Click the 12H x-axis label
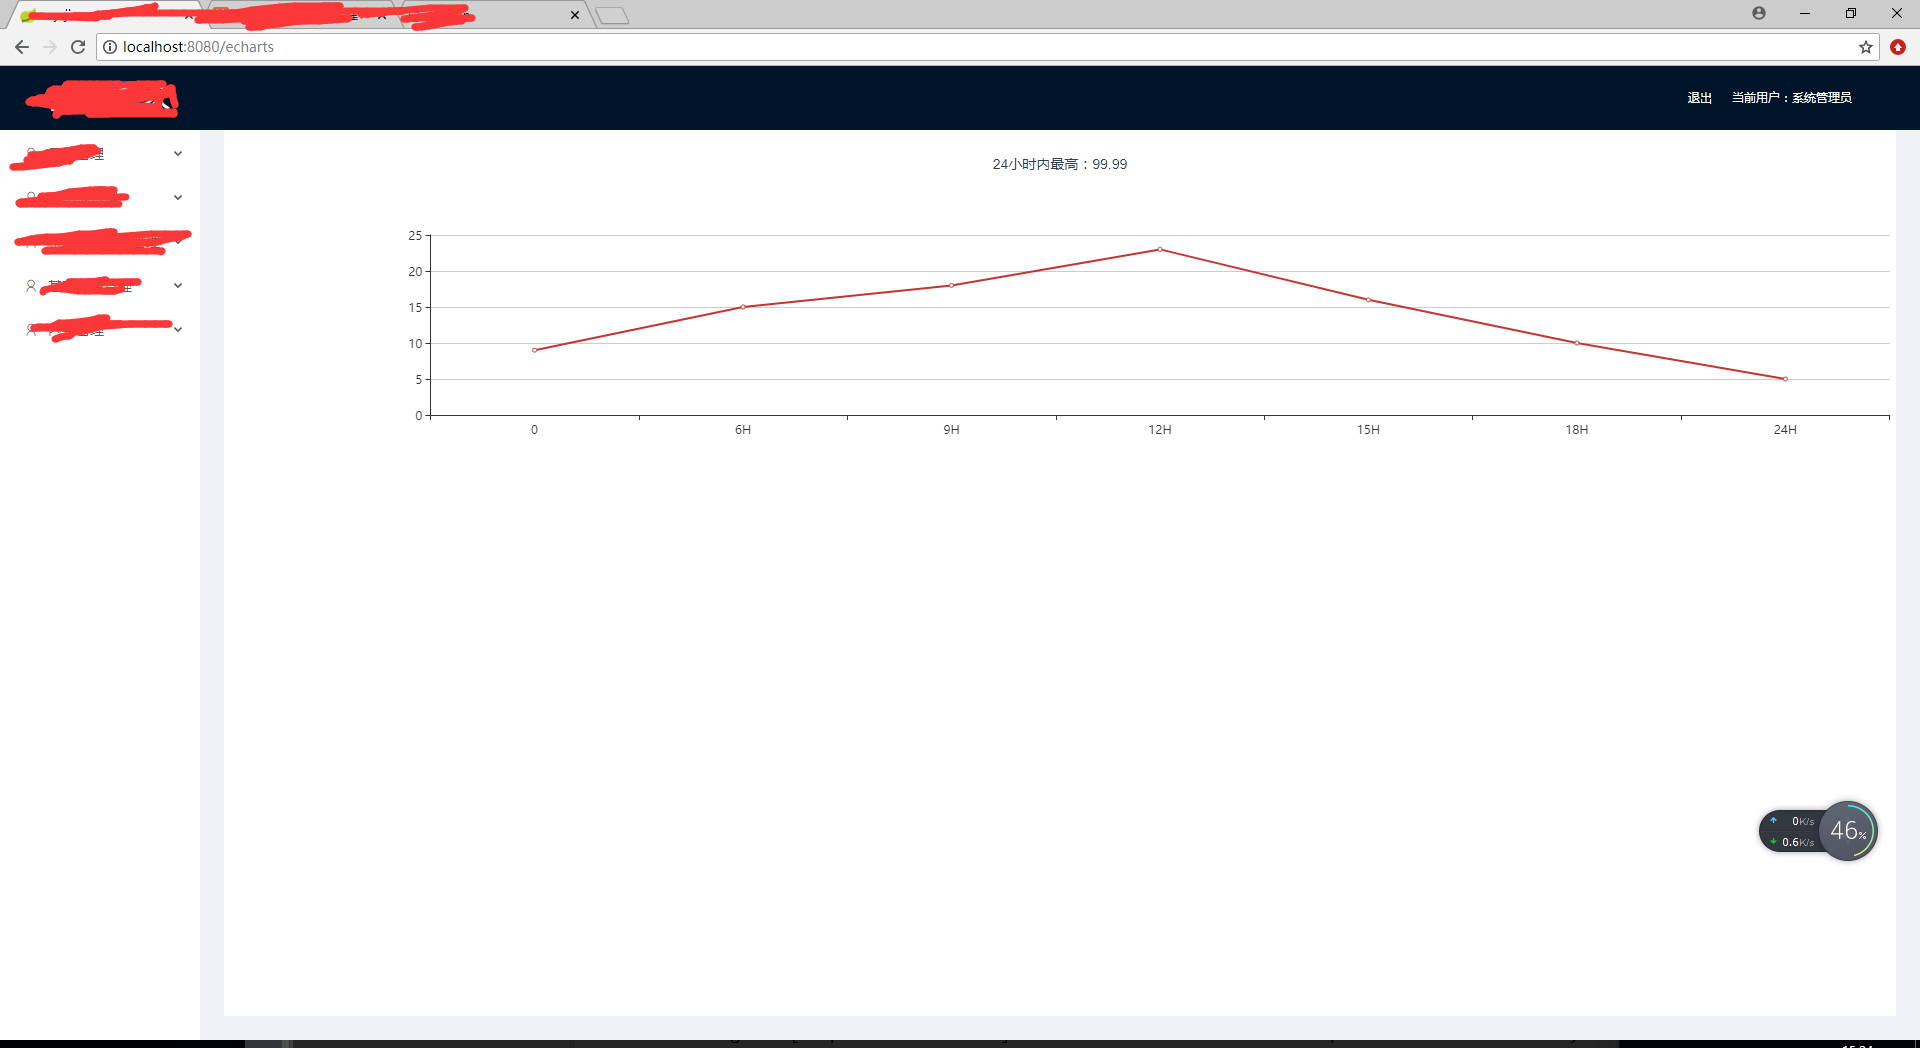1920x1048 pixels. point(1160,430)
